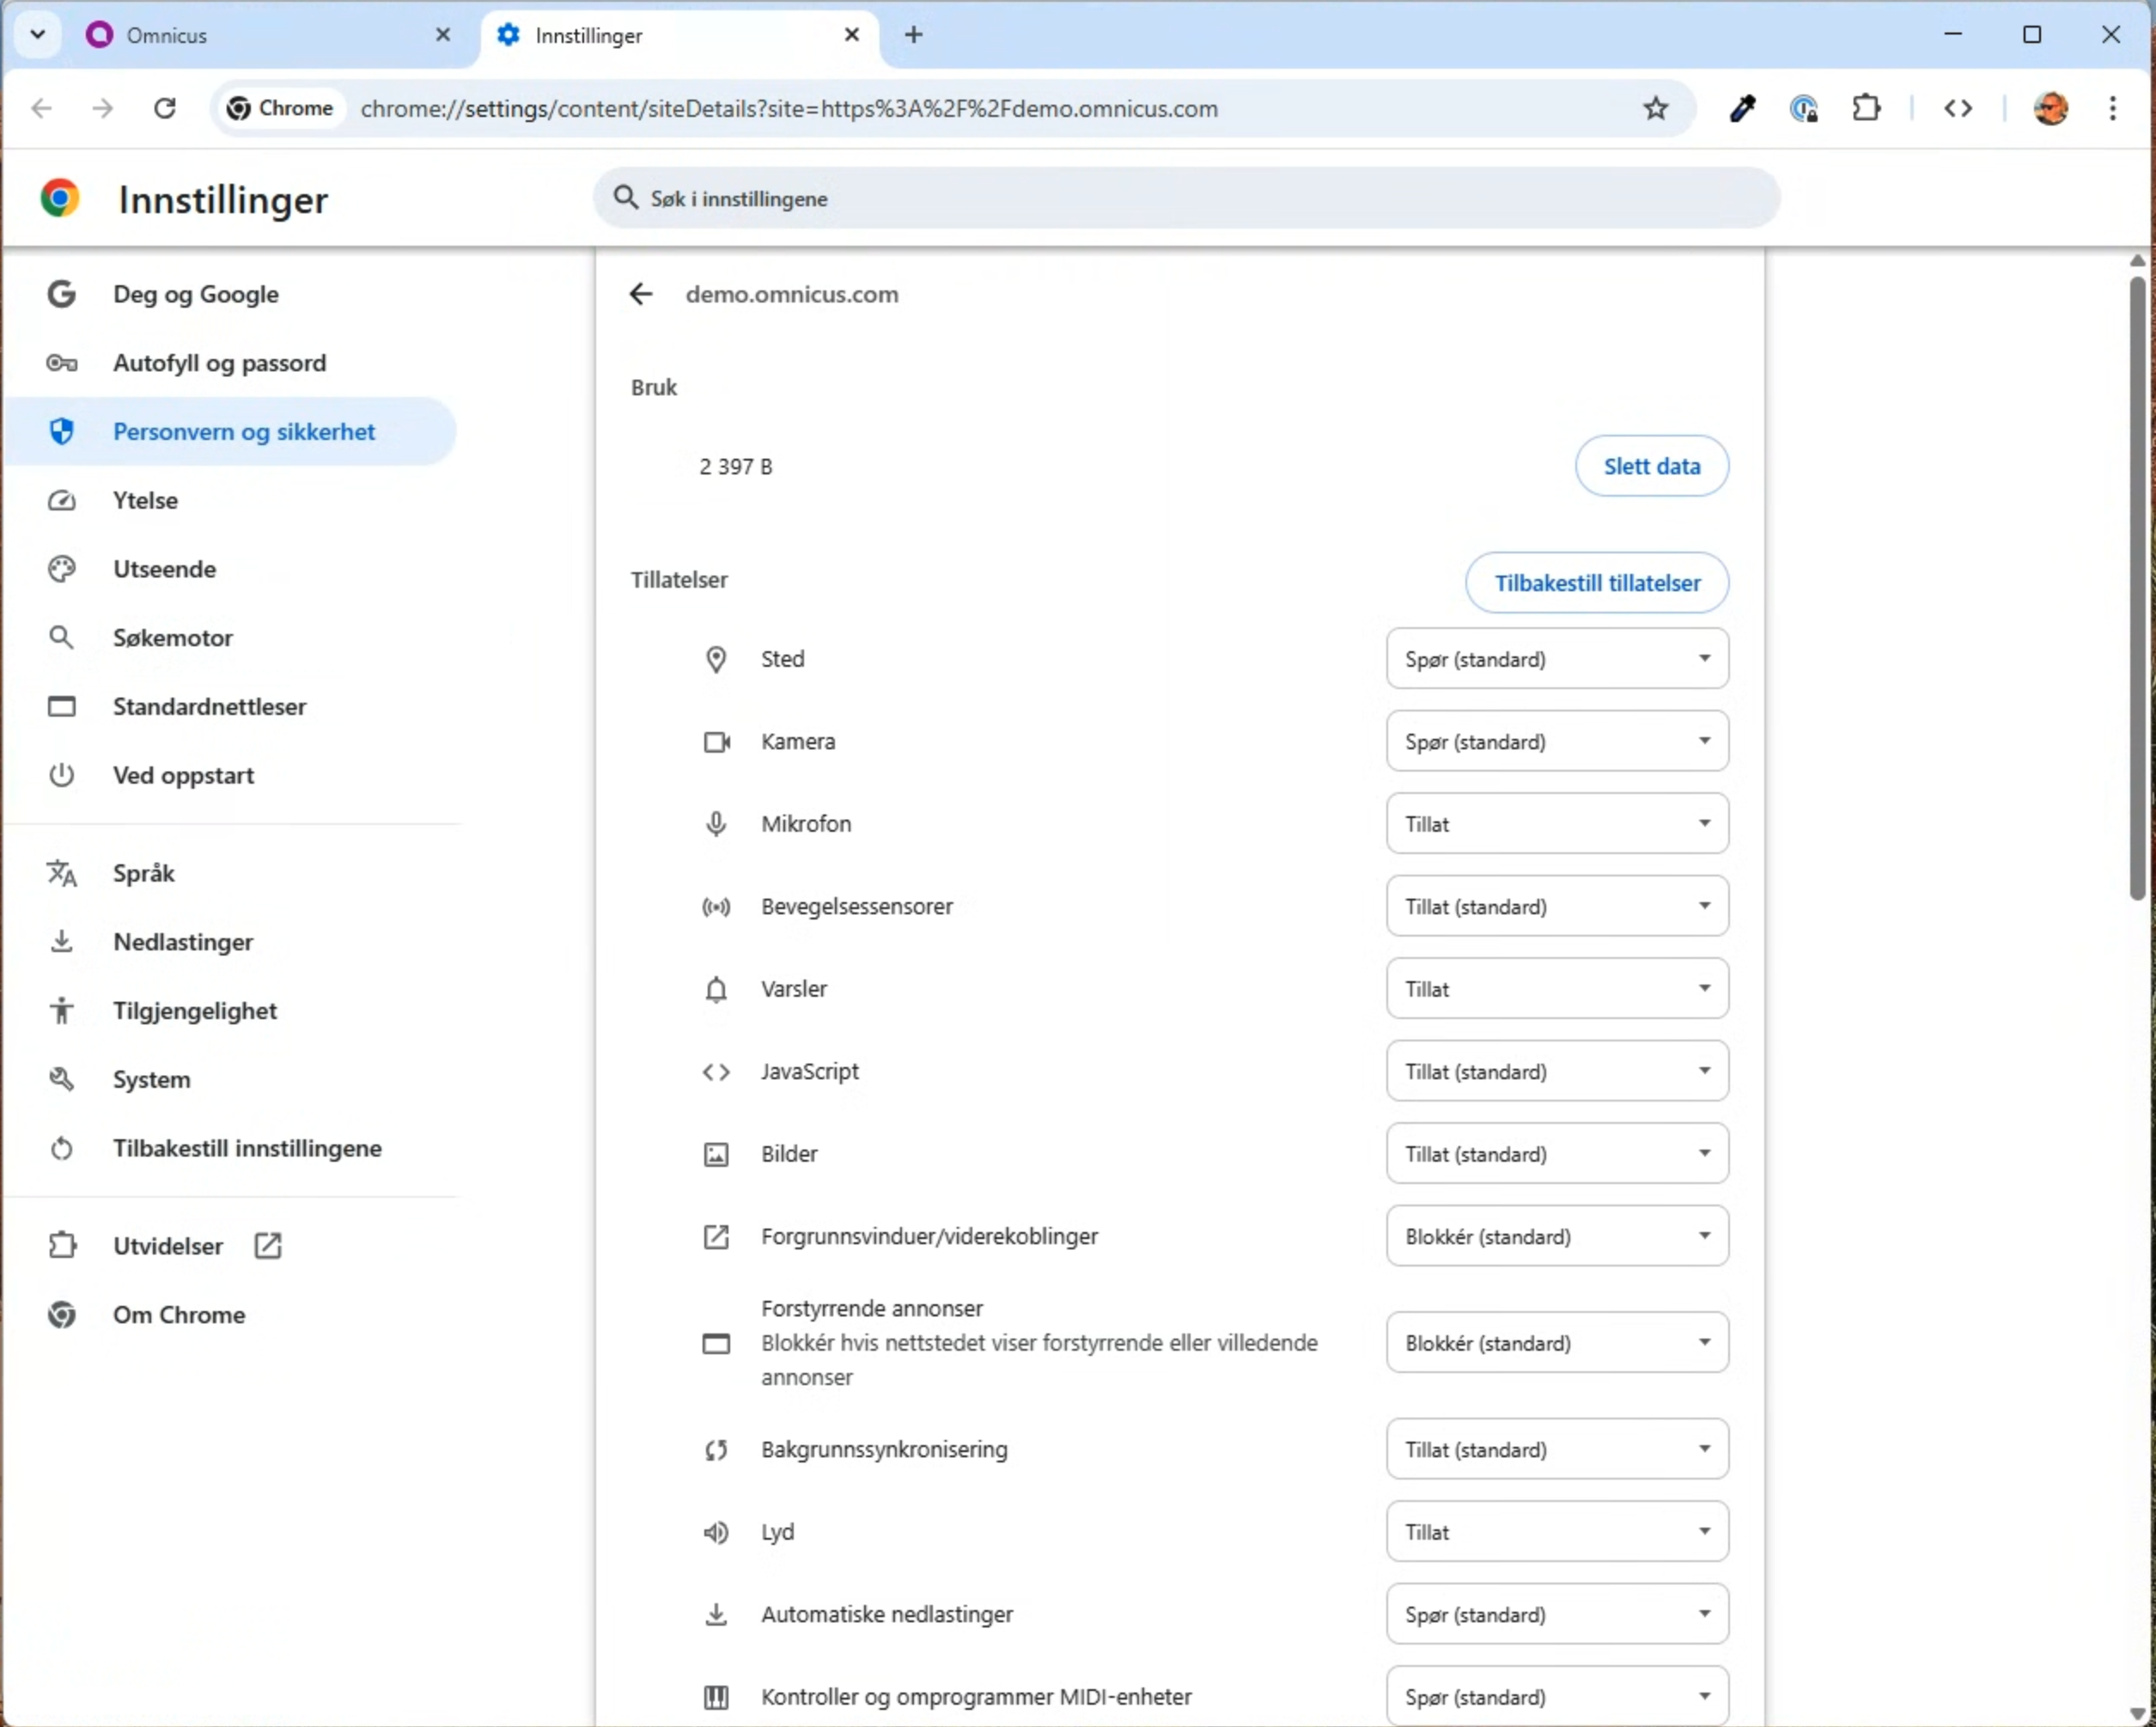This screenshot has width=2156, height=1727.
Task: Open Nedlastinger via download icon
Action: pyautogui.click(x=62, y=941)
